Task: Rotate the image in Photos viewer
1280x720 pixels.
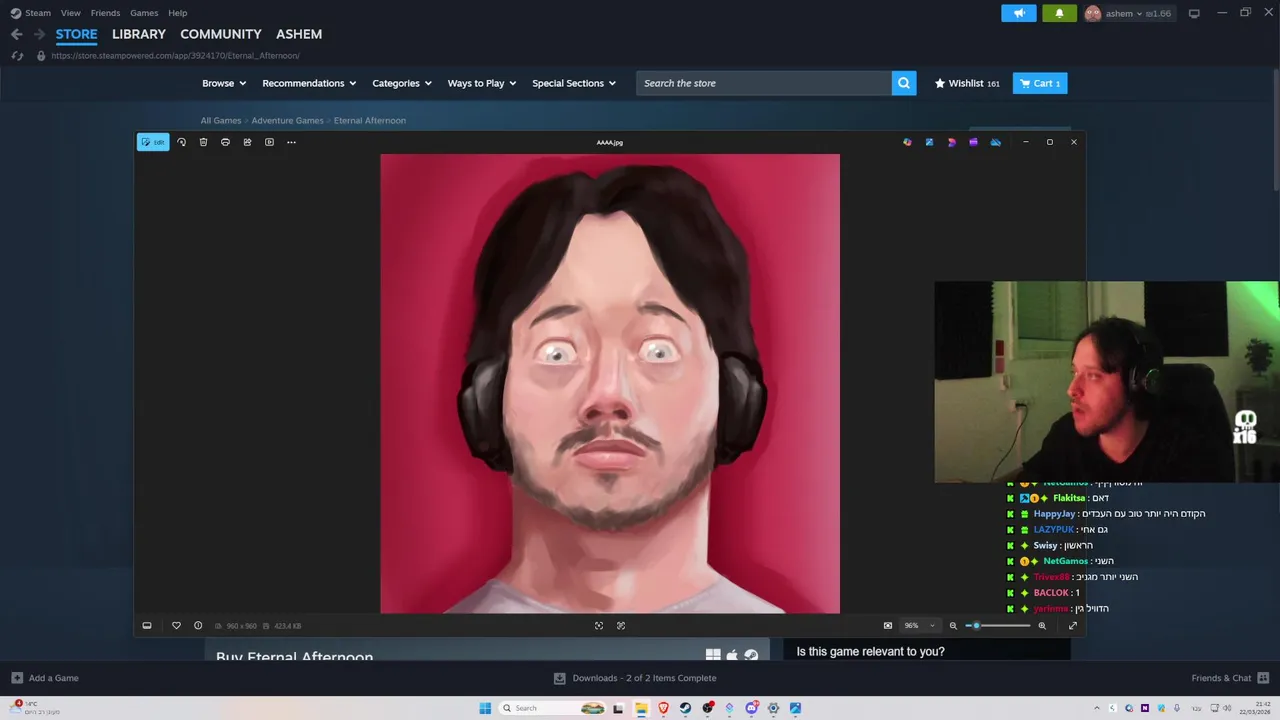Action: point(181,142)
